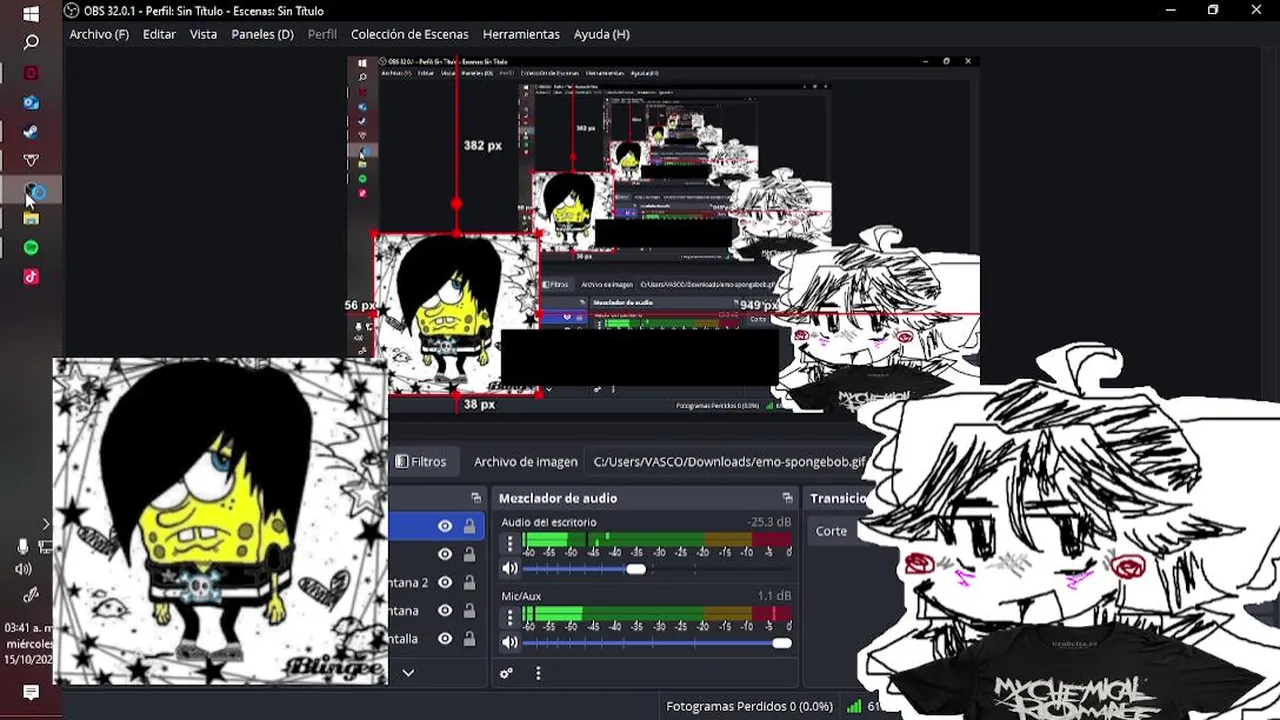Open the Ayuda (H) menu
Viewport: 1280px width, 720px height.
pyautogui.click(x=601, y=34)
